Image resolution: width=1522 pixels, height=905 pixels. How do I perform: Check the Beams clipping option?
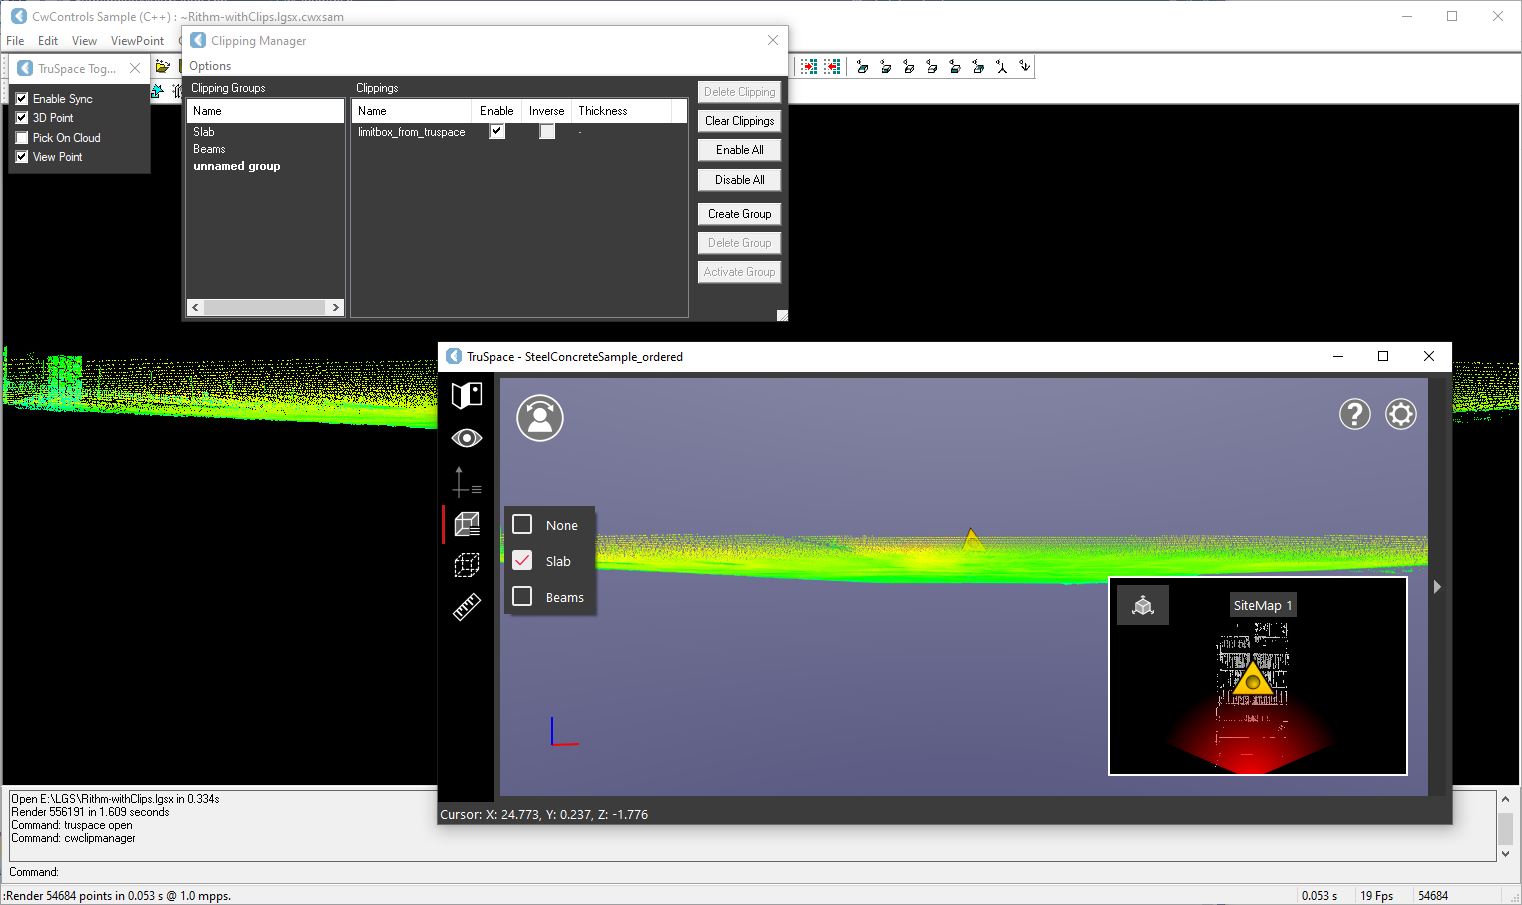522,597
